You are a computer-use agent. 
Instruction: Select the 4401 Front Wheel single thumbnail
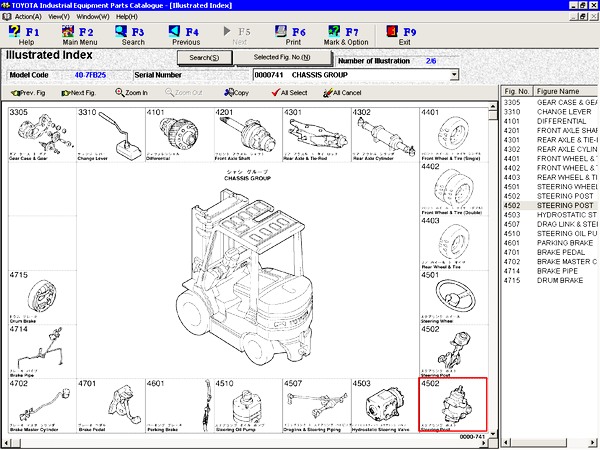pyautogui.click(x=454, y=135)
